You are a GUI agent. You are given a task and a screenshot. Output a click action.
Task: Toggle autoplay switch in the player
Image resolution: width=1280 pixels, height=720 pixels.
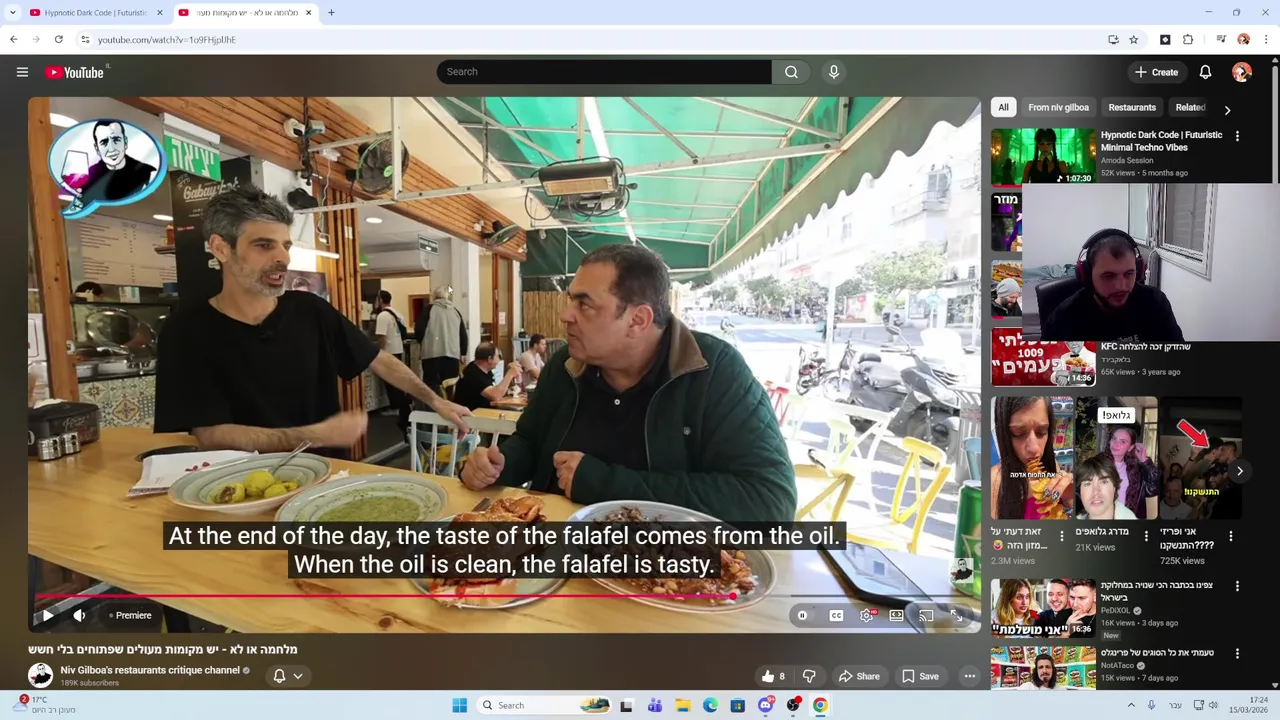point(802,615)
